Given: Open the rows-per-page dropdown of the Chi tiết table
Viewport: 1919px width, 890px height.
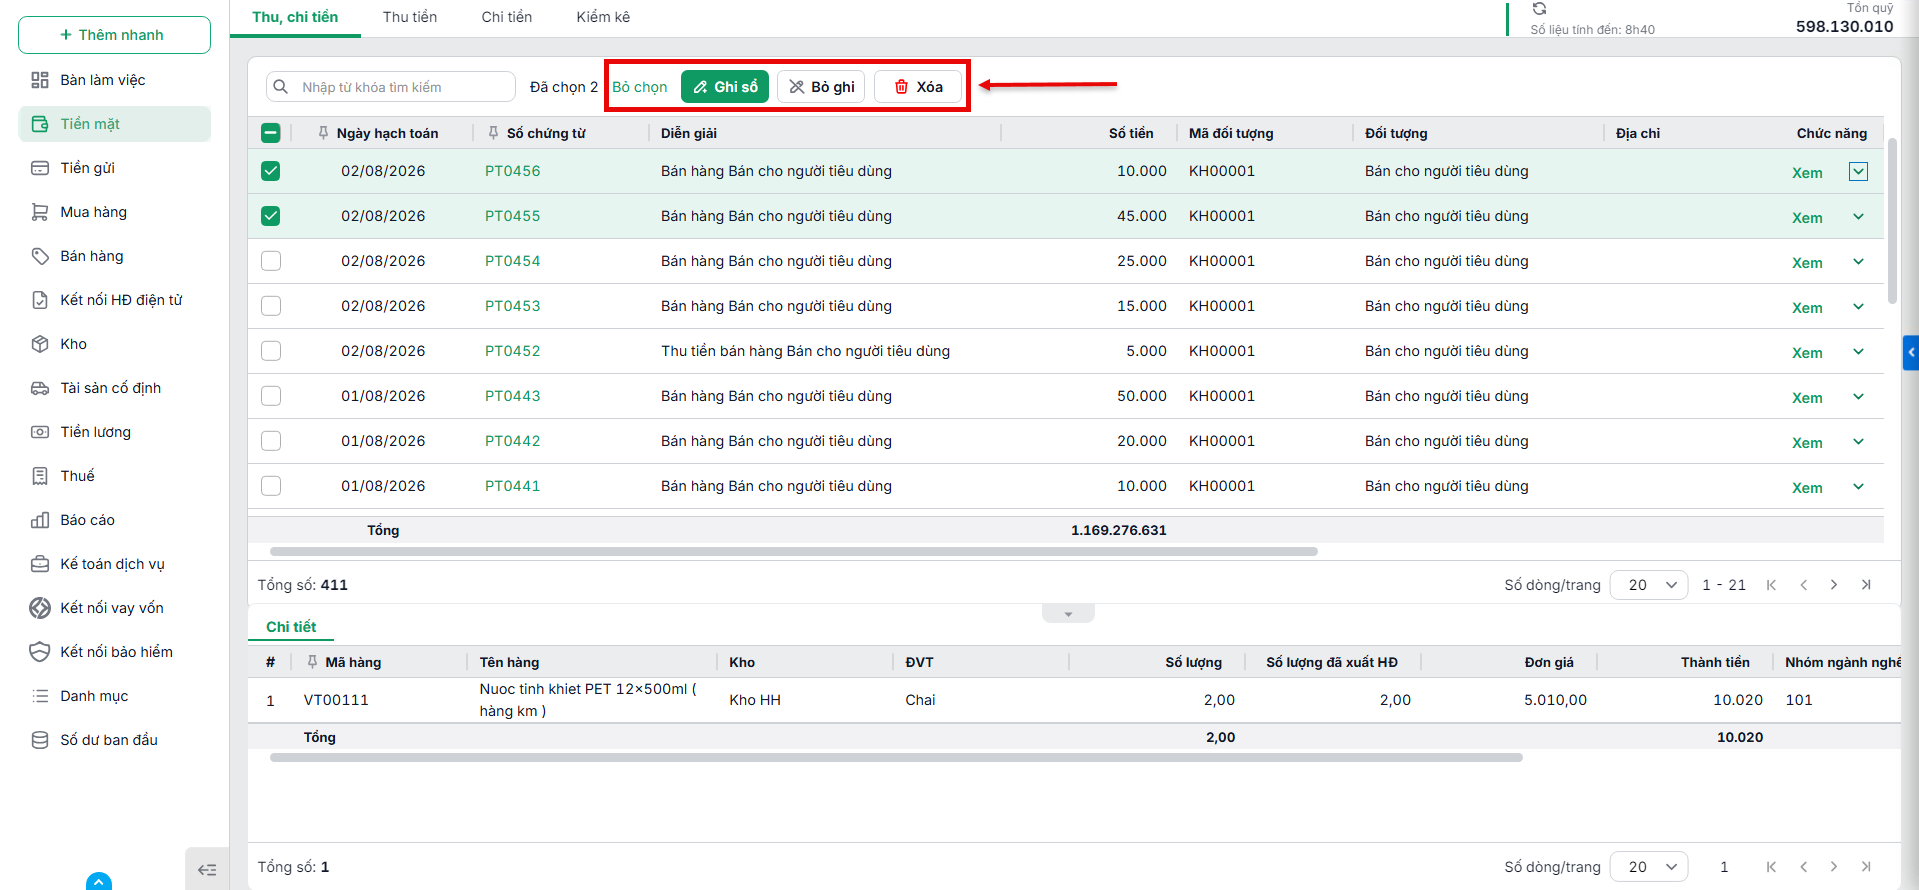Looking at the screenshot, I should click(1649, 867).
